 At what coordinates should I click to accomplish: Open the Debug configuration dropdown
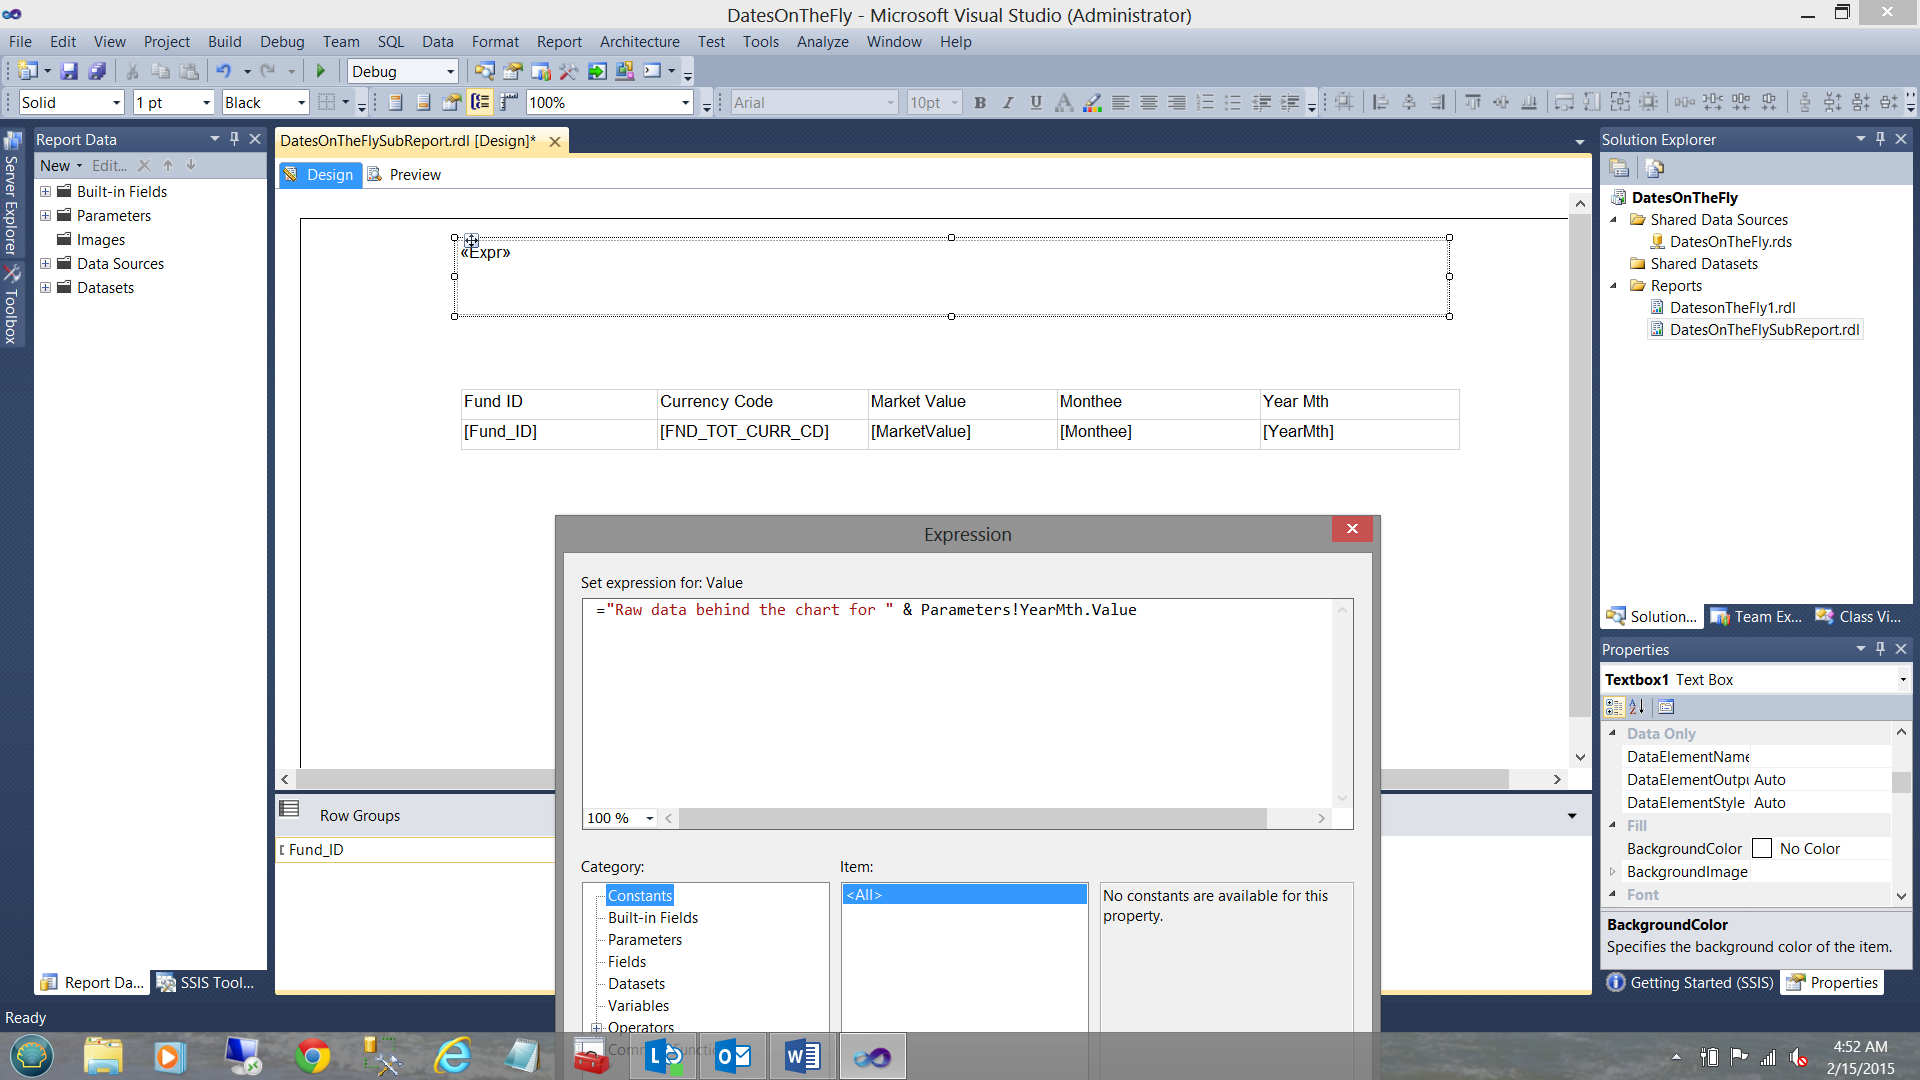click(450, 72)
